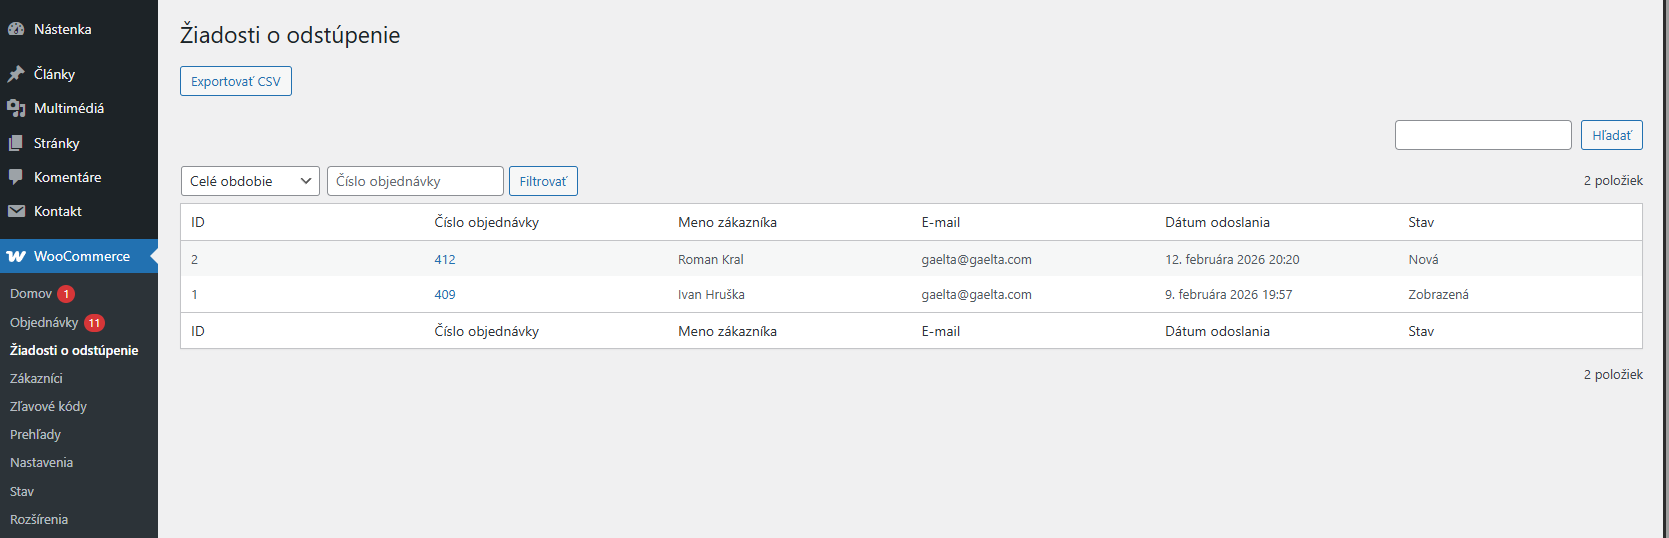Click top Stav column header
The height and width of the screenshot is (538, 1669).
(x=1421, y=222)
